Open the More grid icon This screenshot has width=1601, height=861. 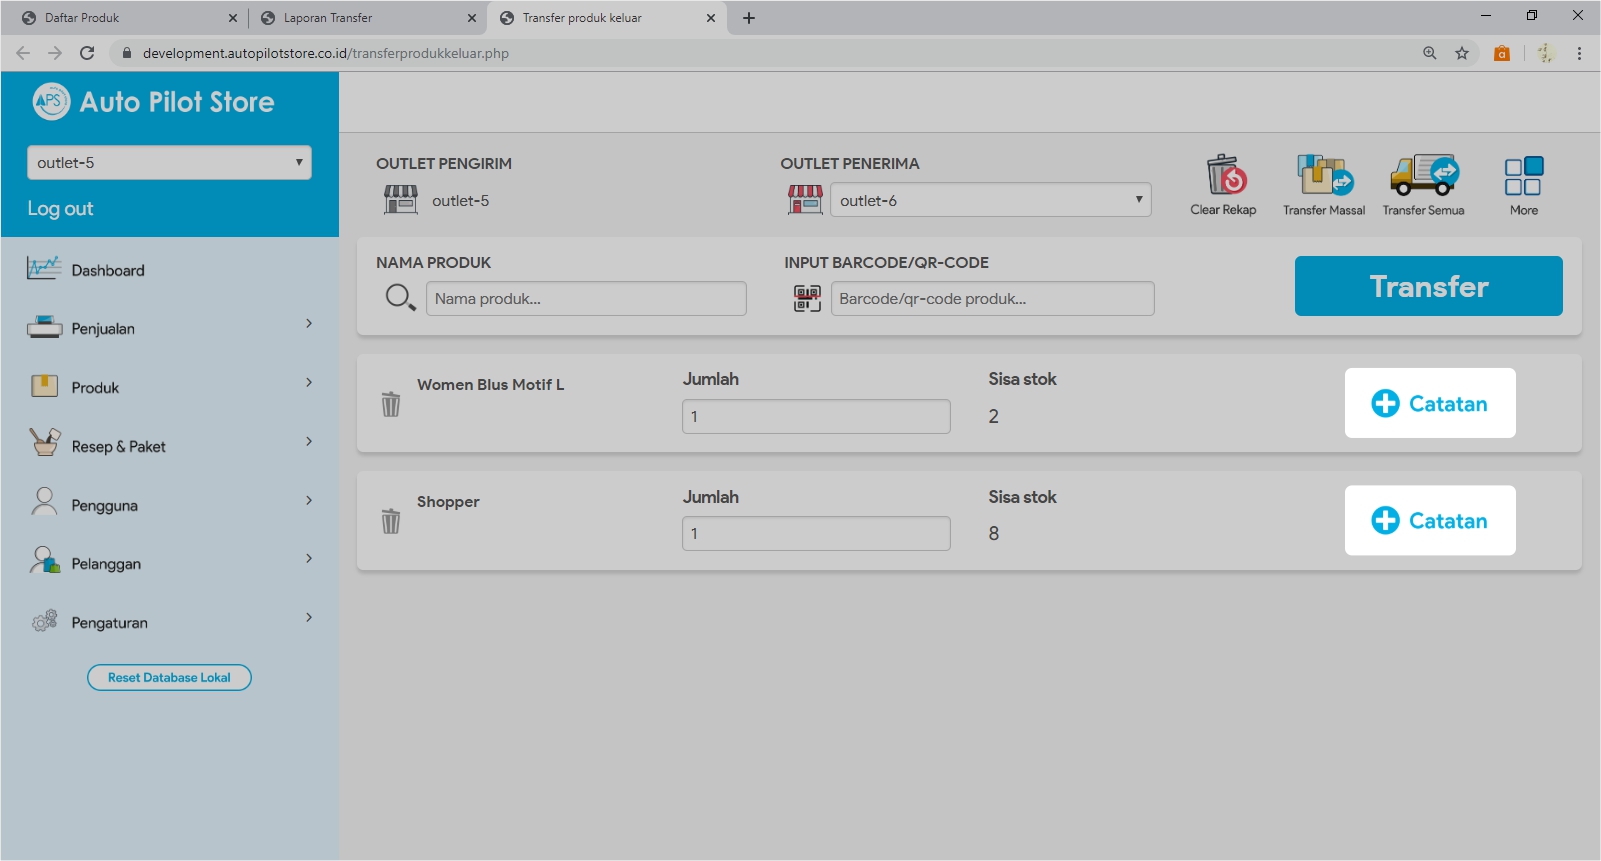[1523, 177]
